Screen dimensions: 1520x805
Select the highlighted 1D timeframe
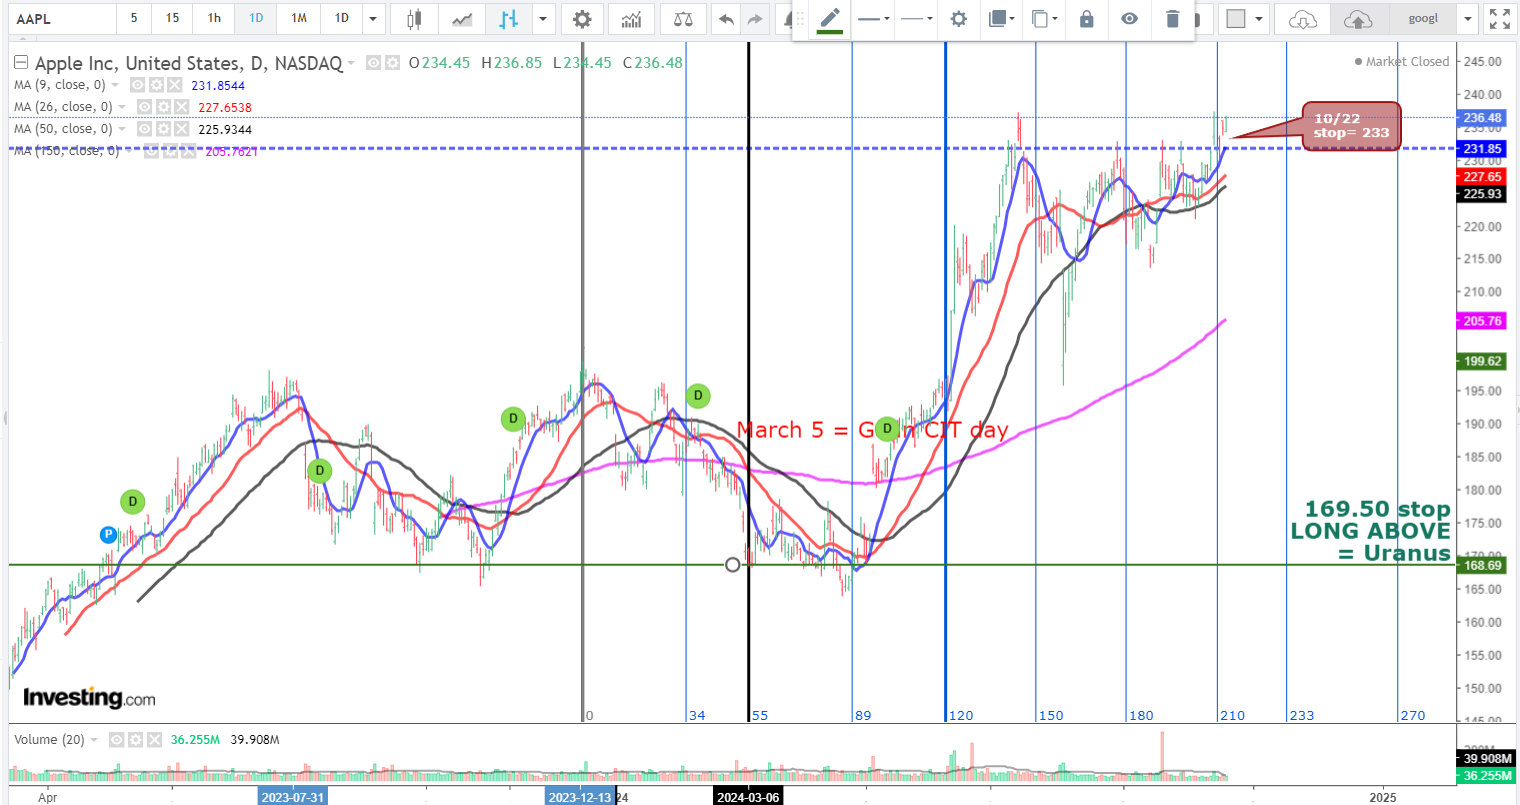(x=256, y=18)
